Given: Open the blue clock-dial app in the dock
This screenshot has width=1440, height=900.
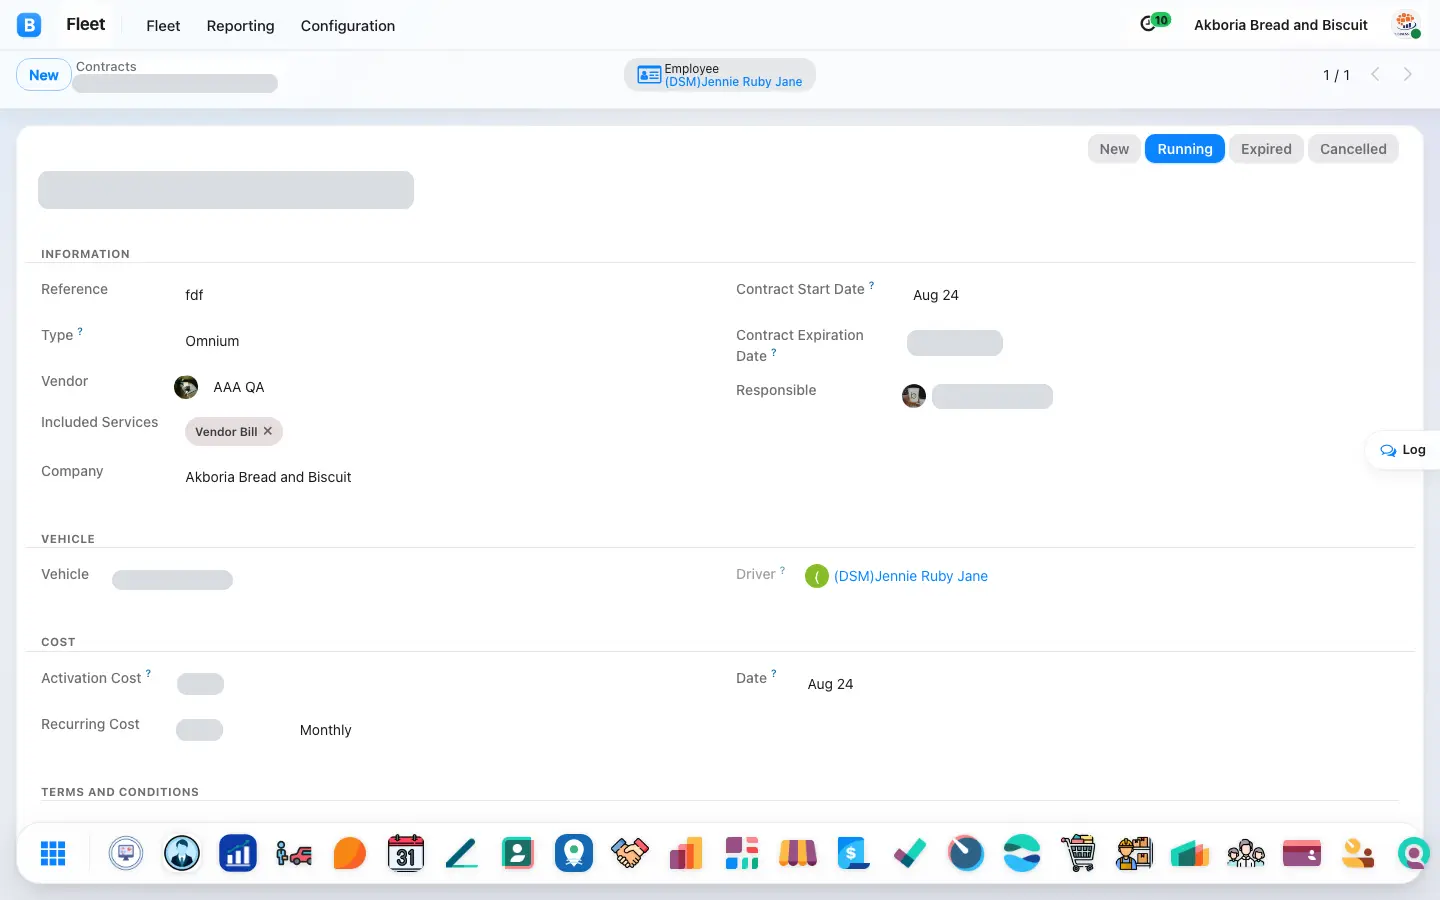Looking at the screenshot, I should point(966,853).
